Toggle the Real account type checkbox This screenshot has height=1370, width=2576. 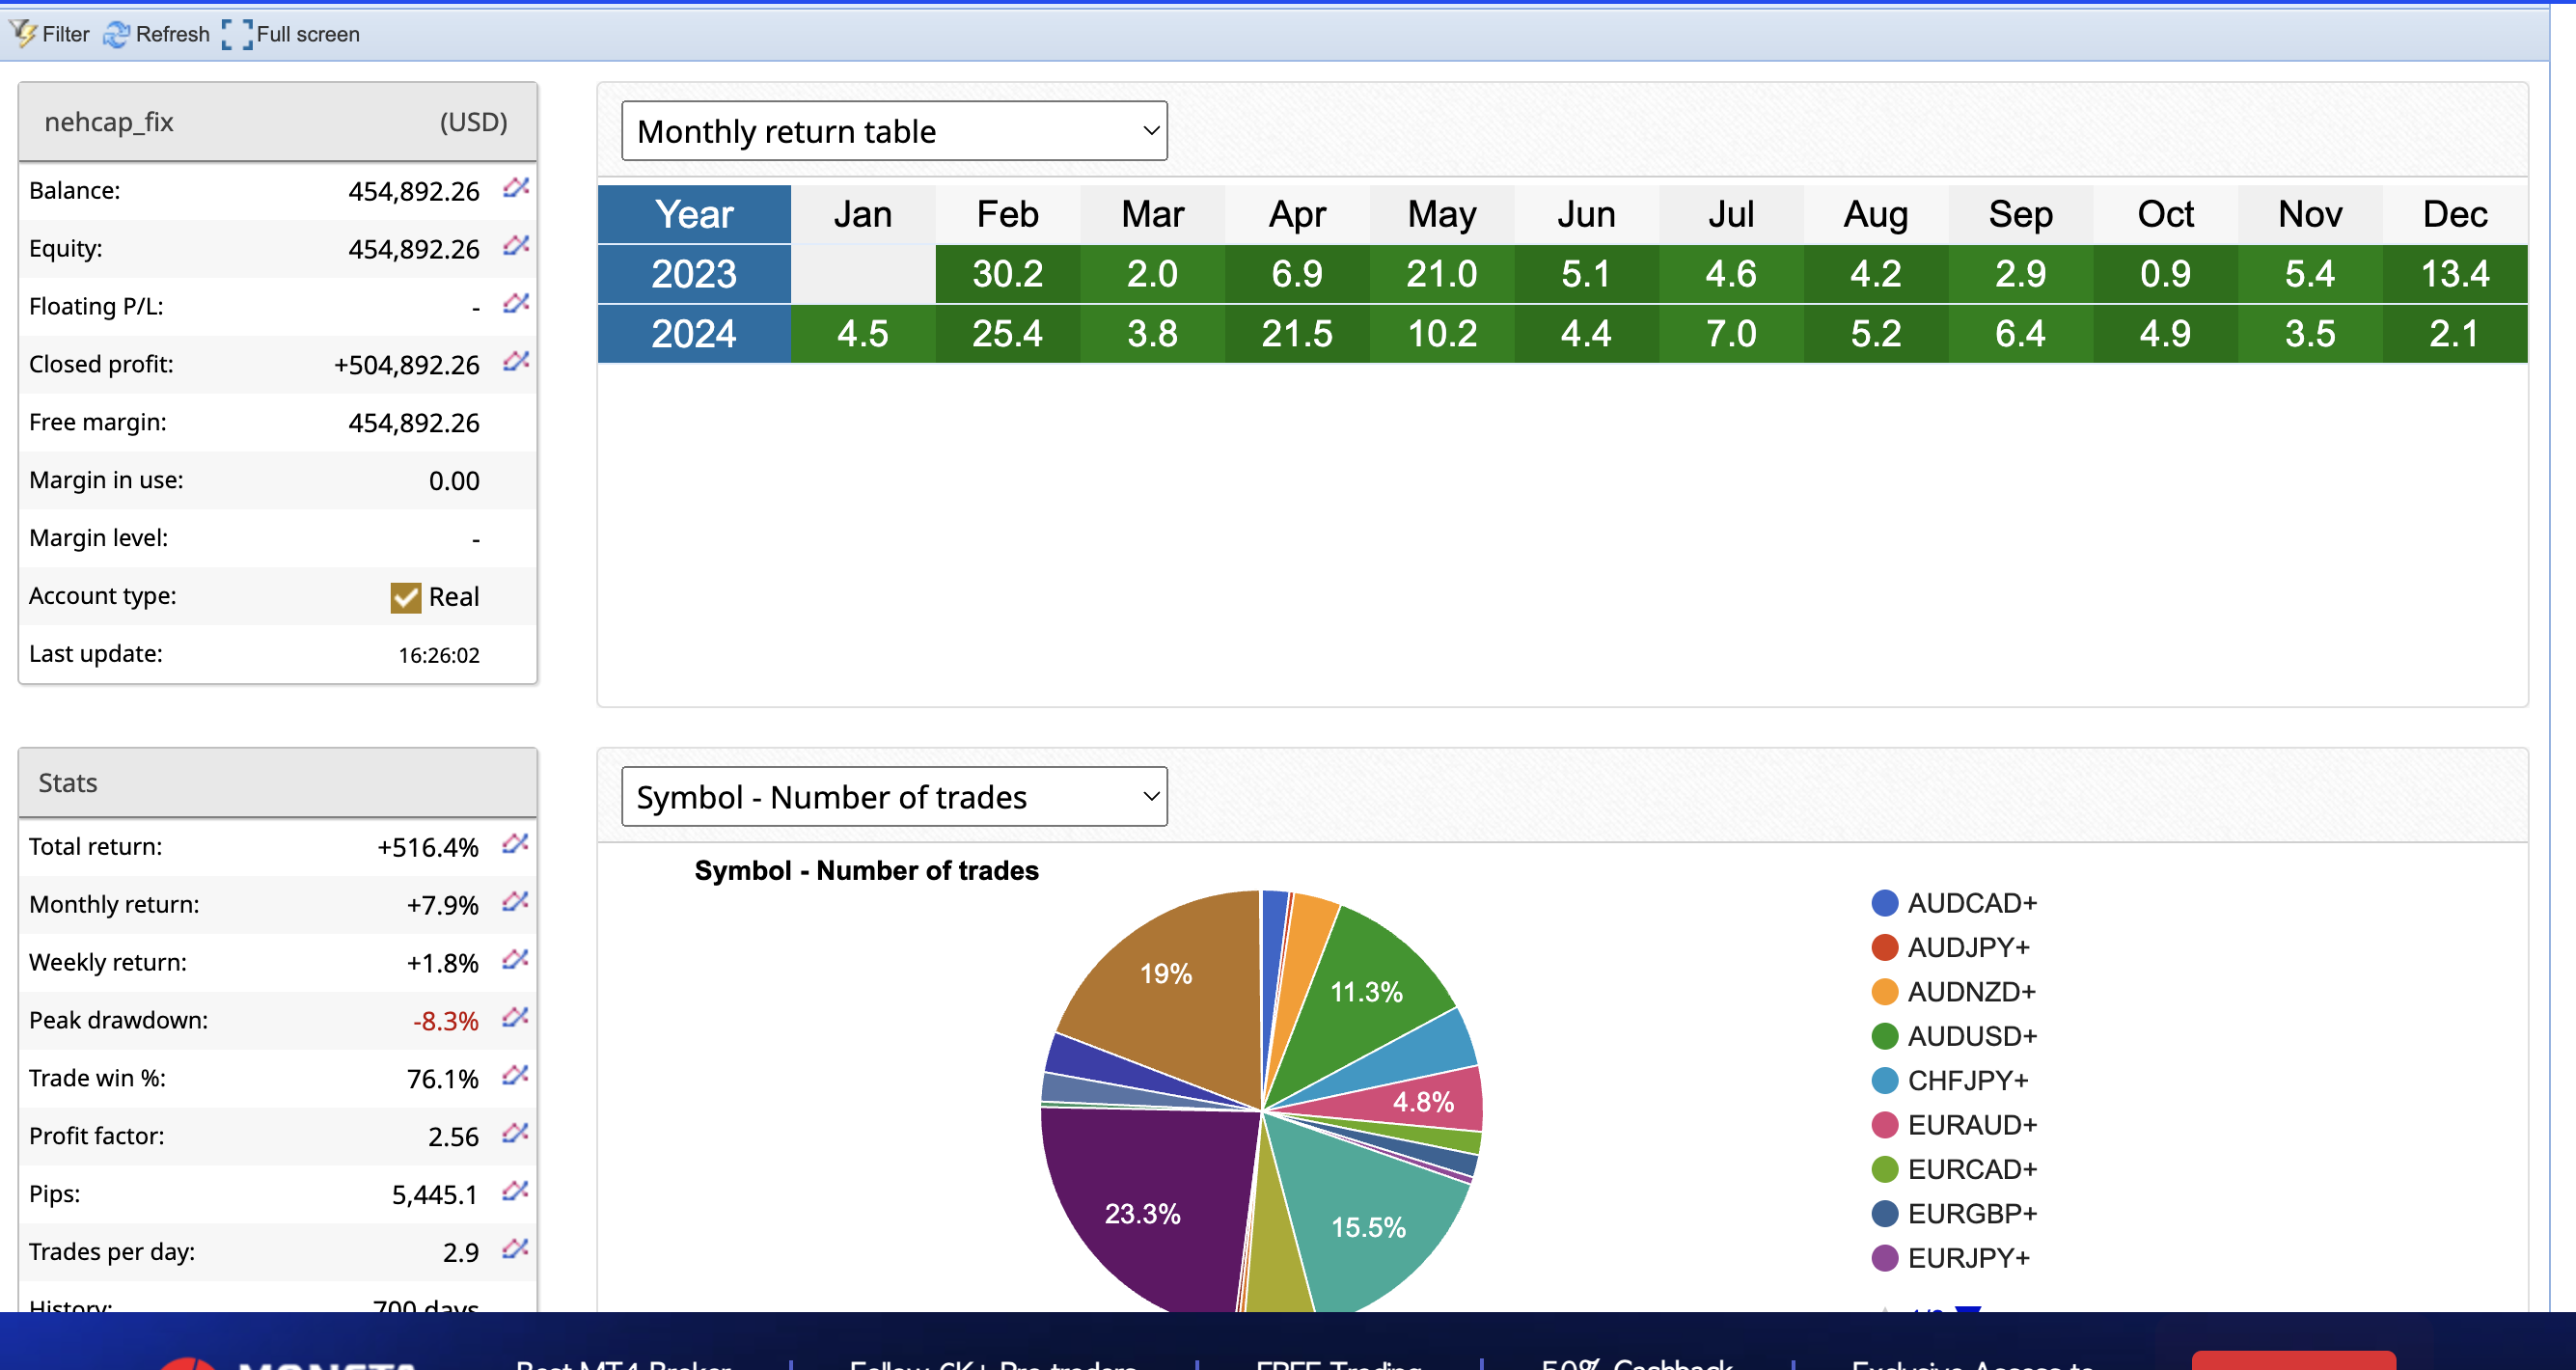[405, 597]
